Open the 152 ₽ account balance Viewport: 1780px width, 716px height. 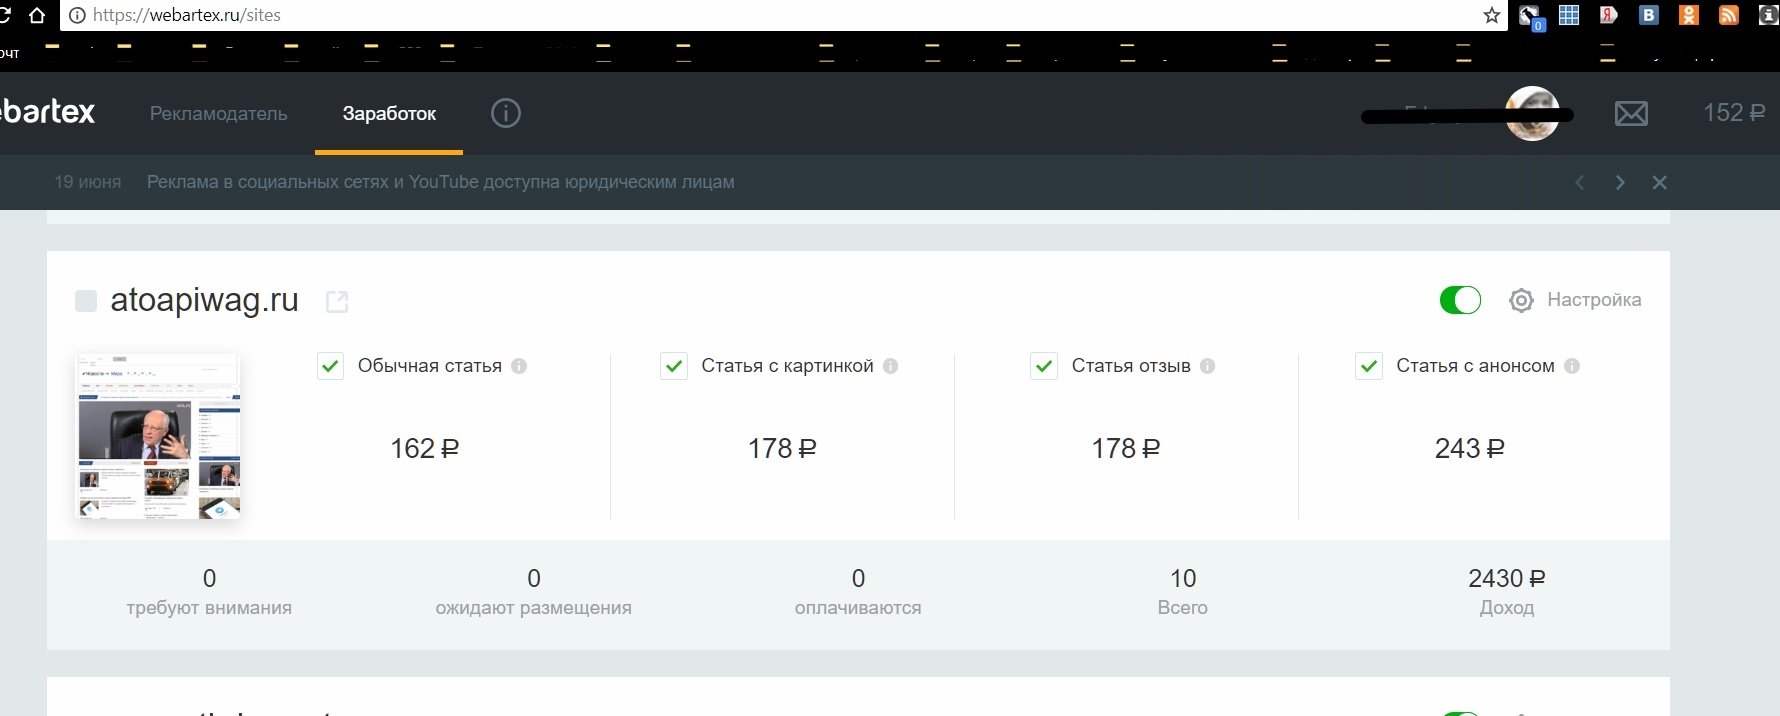(1734, 113)
